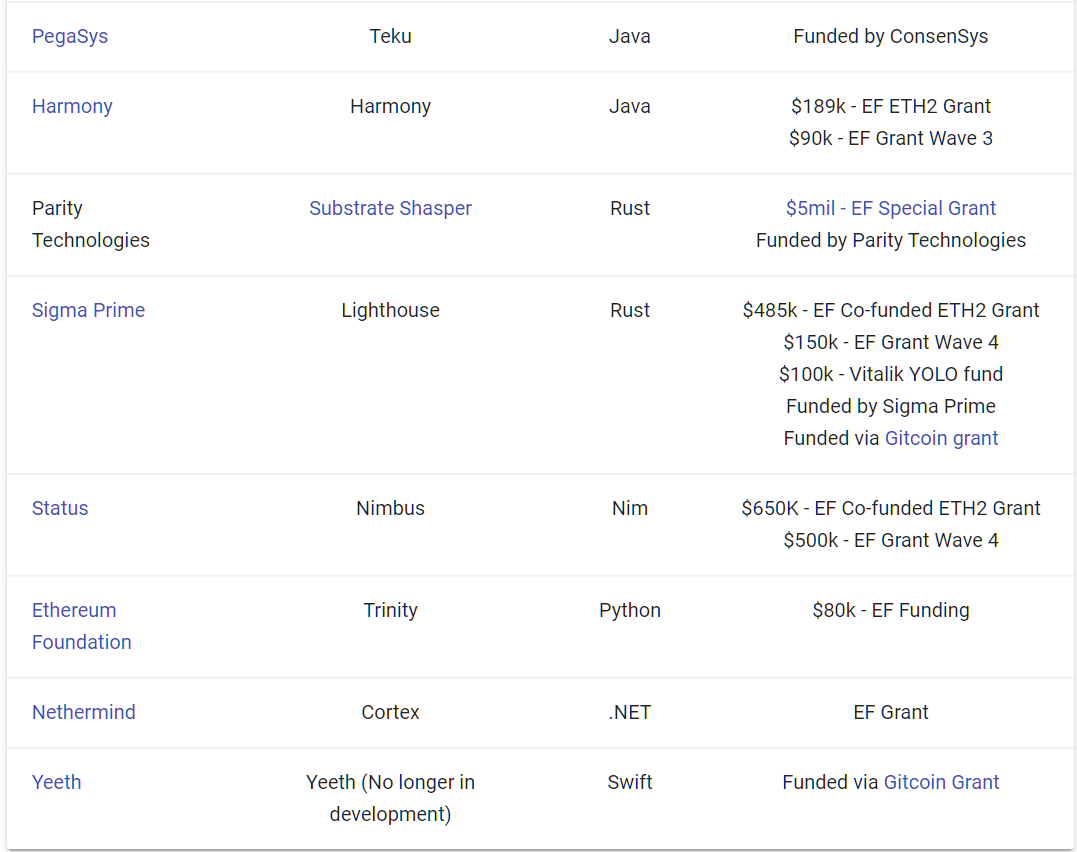This screenshot has height=852, width=1077.
Task: Open the Substrate Shasper client link
Action: coord(390,208)
